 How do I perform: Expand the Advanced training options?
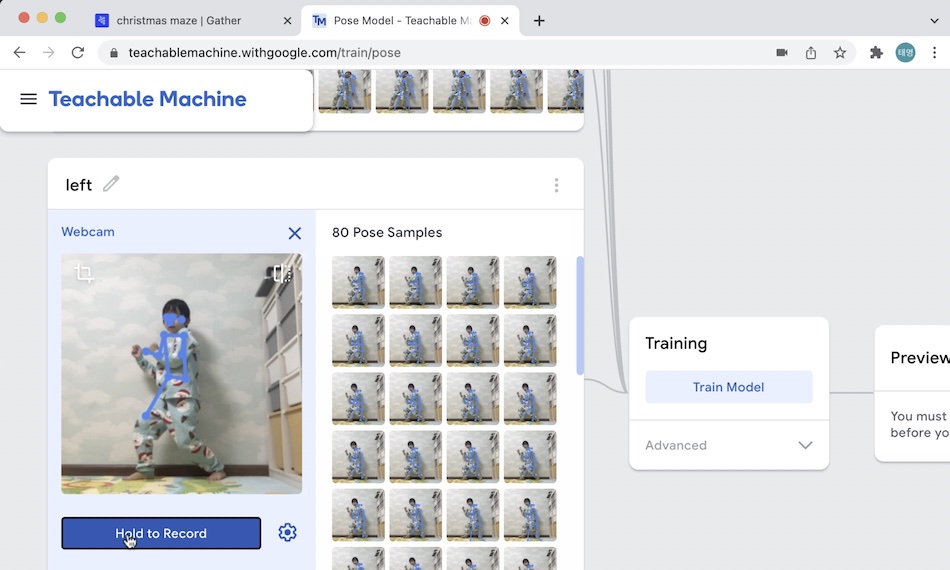pos(728,445)
